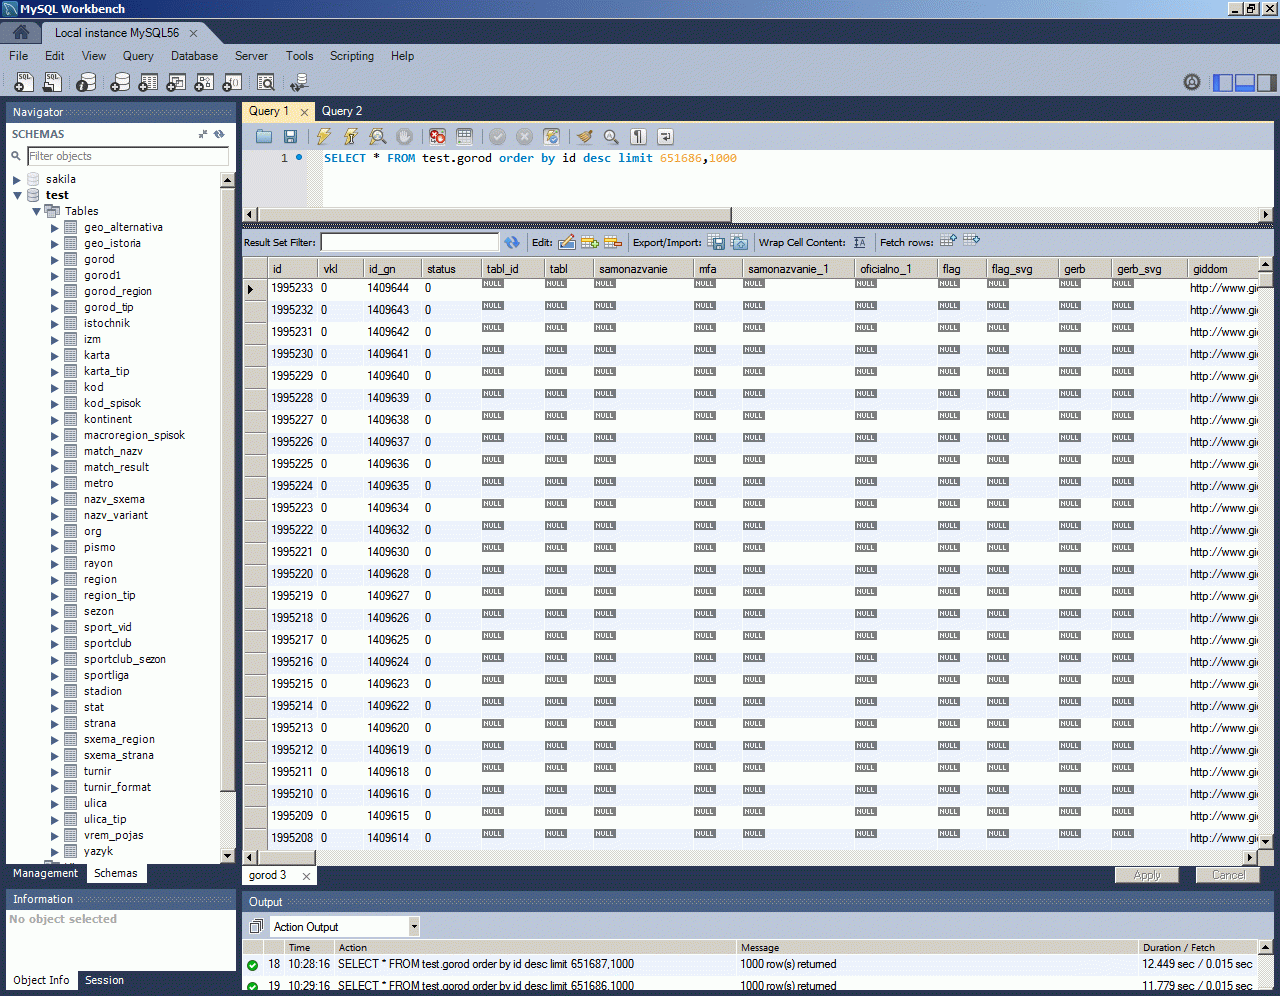
Task: Stop the running query
Action: point(404,136)
